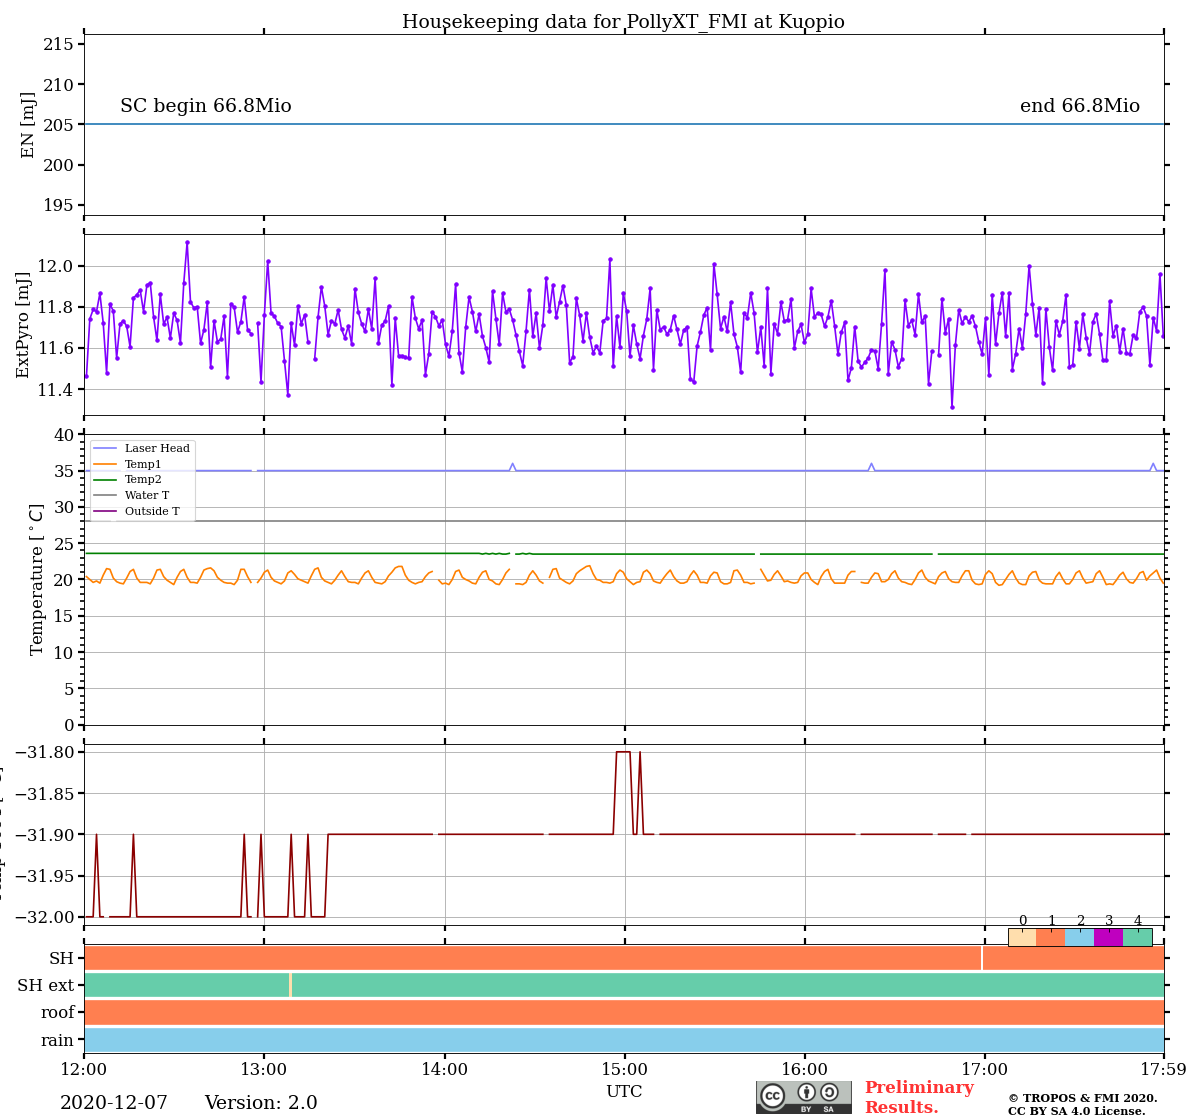Click the 40 tick on Temperature axis

pos(64,434)
